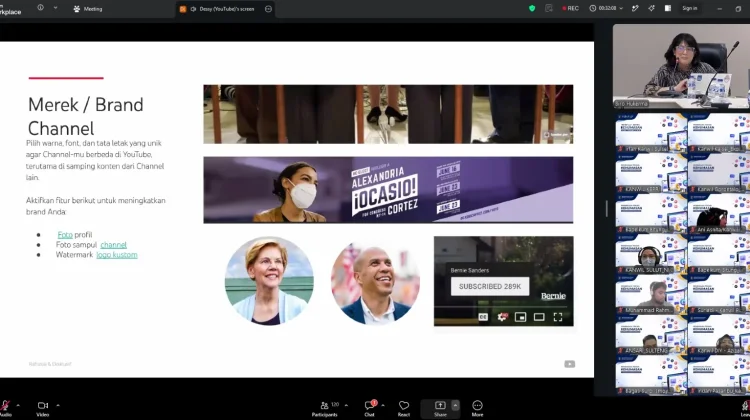Expand share options arrow
Viewport: 750px width, 420px height.
(455, 405)
